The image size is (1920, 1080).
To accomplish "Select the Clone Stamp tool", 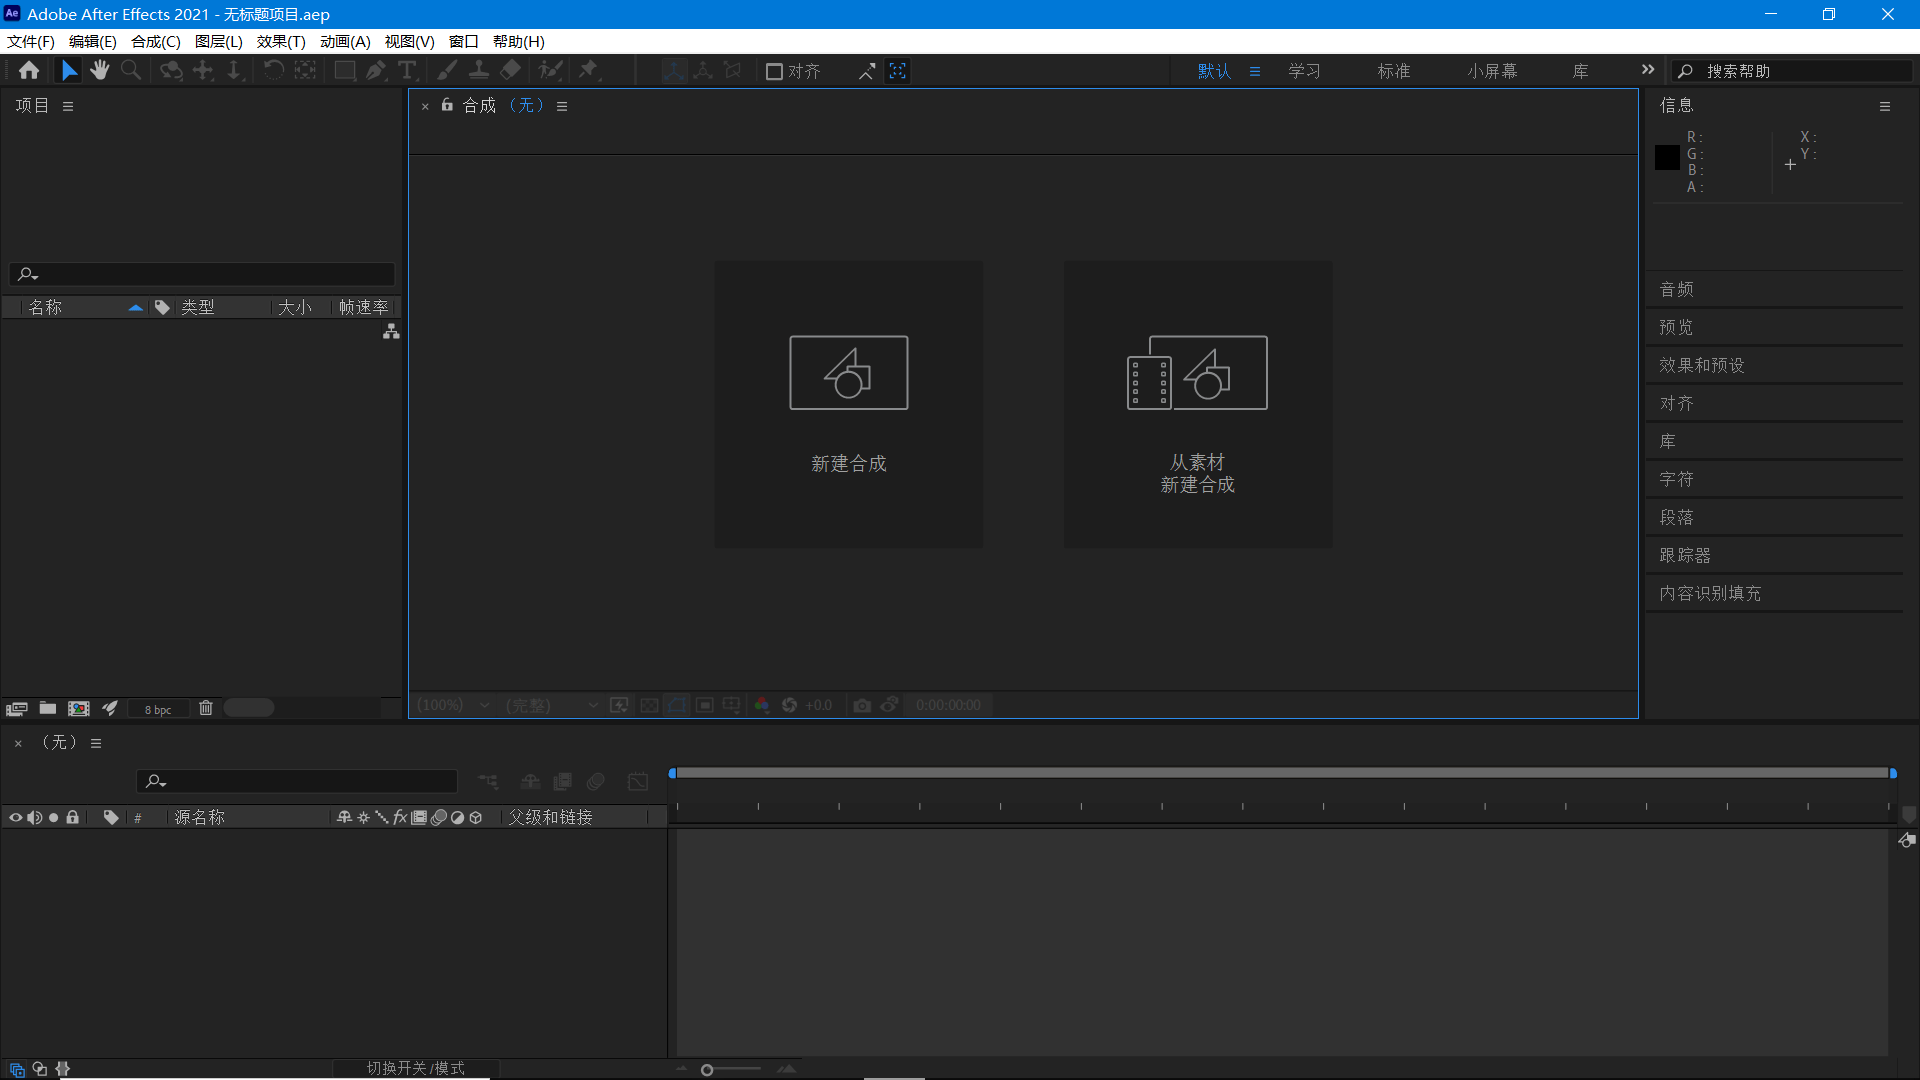I will (x=479, y=71).
